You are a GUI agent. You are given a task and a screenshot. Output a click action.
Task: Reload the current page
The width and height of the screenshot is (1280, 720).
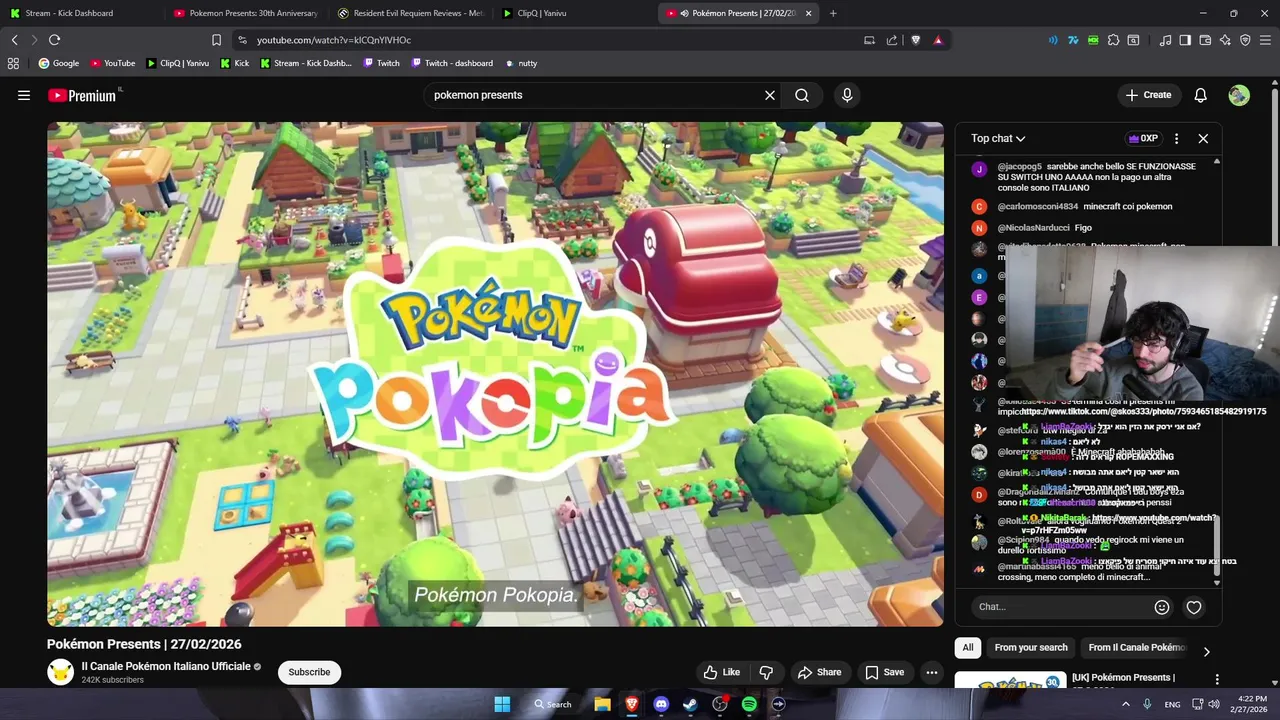click(54, 40)
